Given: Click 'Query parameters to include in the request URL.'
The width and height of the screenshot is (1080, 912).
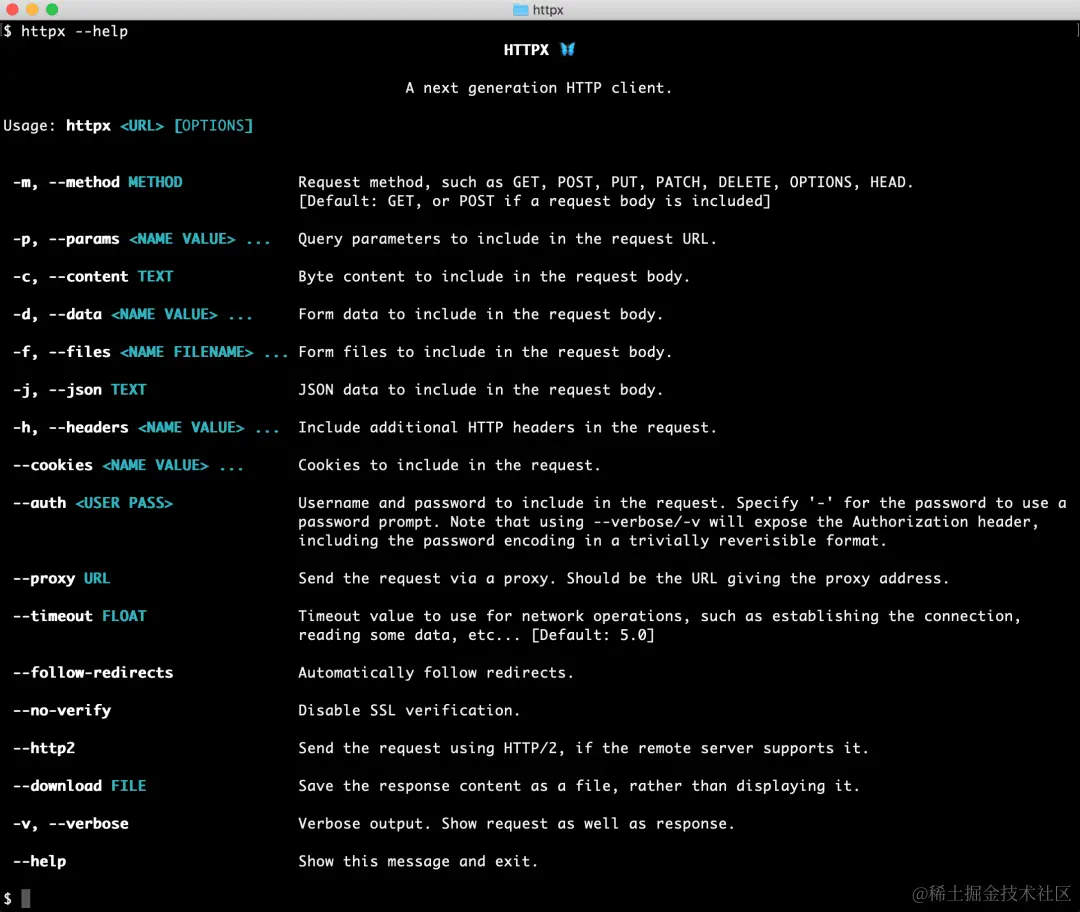Looking at the screenshot, I should click(508, 239).
